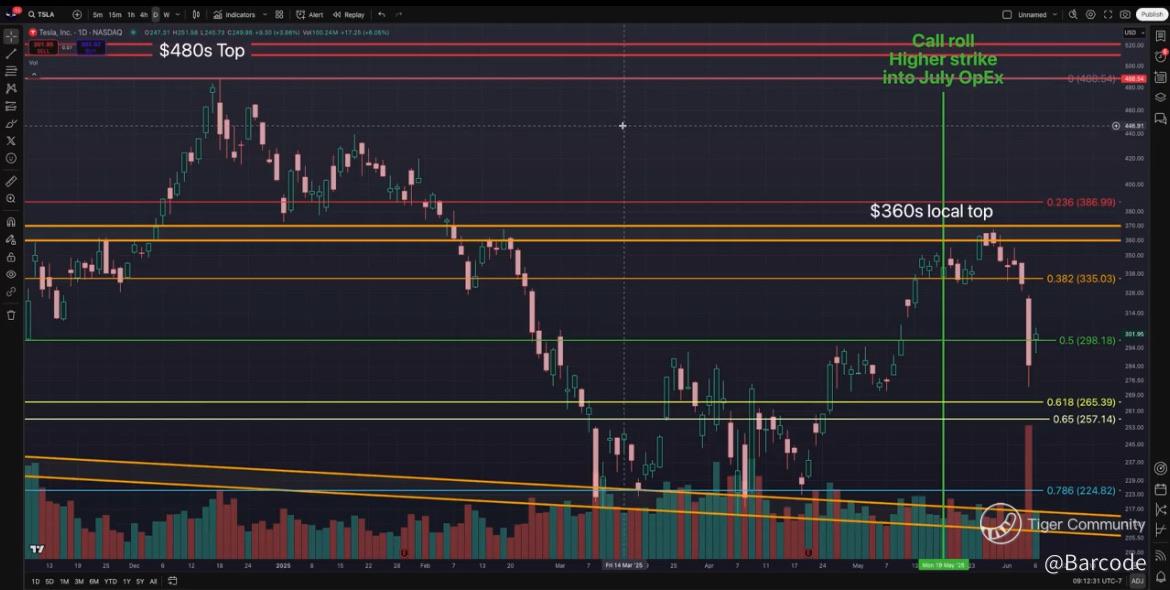Open the chats panel icon
Screen dimensions: 1170x590
pos(1160,118)
